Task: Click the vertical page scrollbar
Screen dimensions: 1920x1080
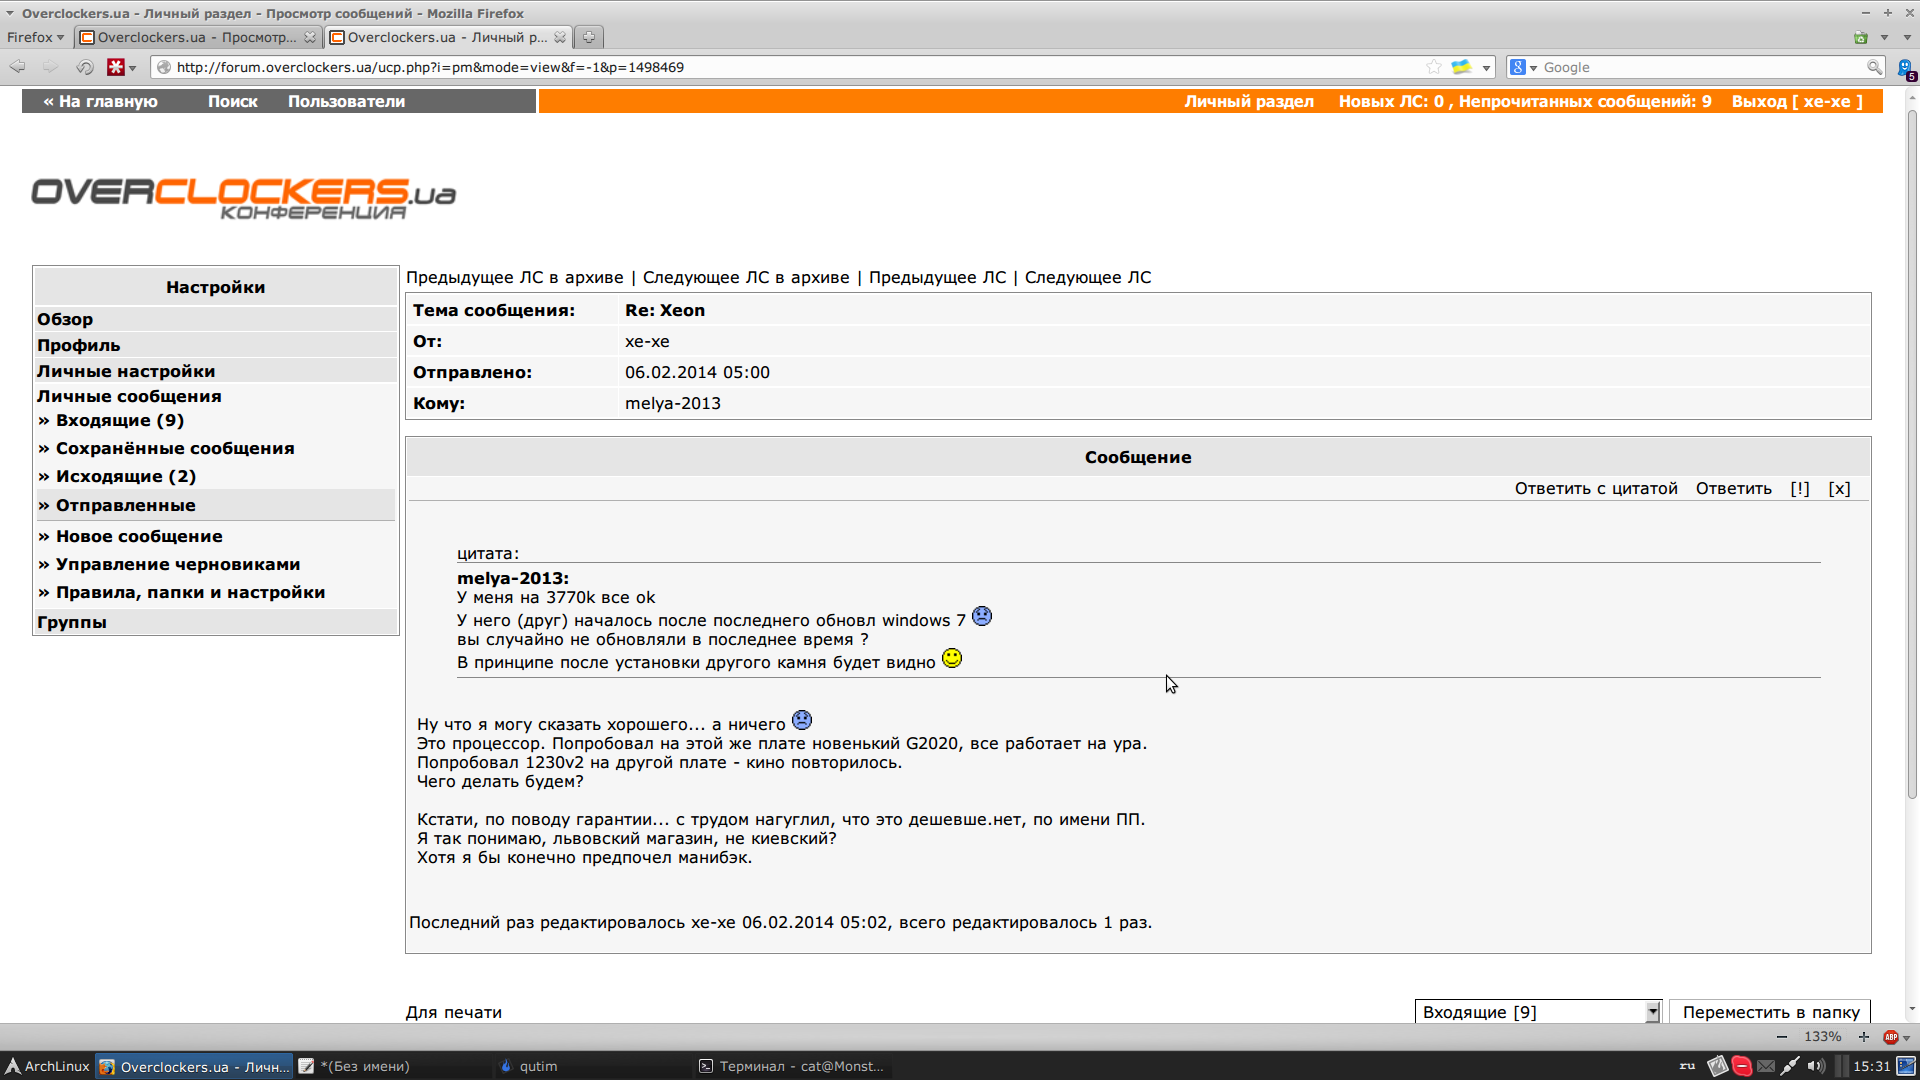Action: 1911,450
